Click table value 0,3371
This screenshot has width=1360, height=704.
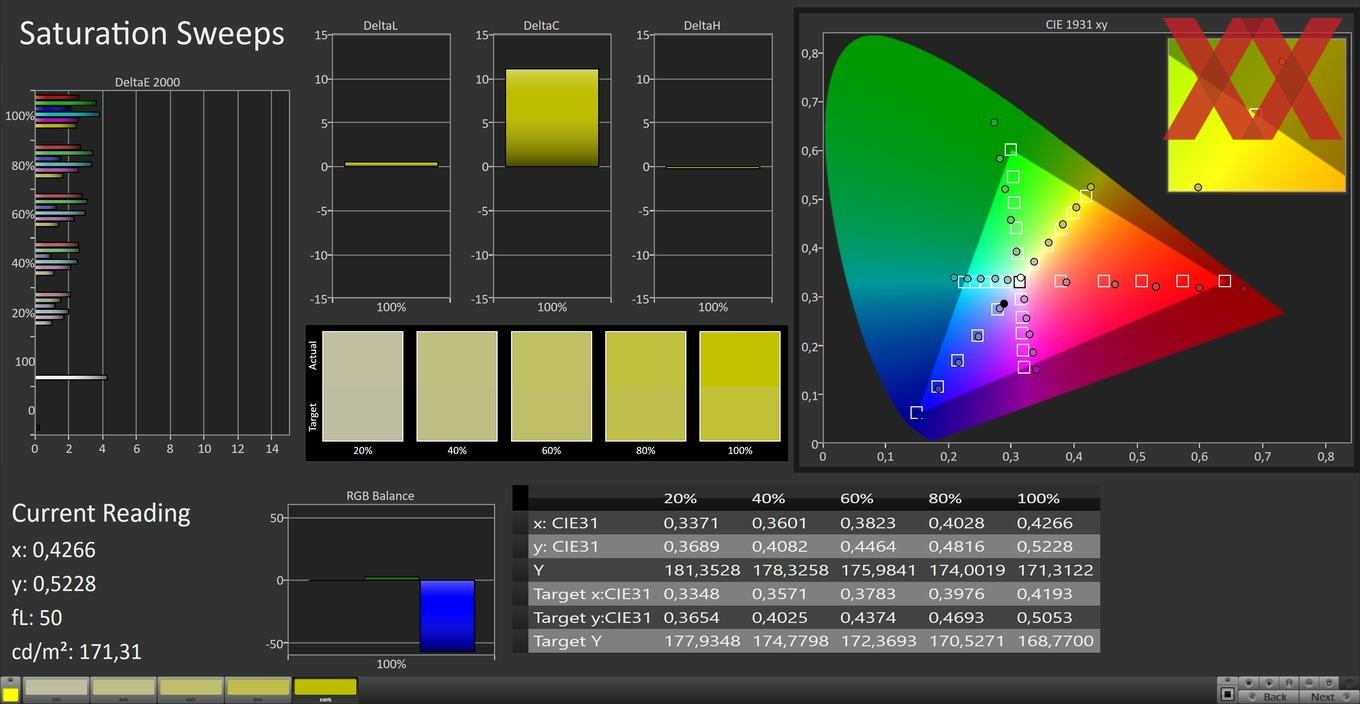click(691, 522)
